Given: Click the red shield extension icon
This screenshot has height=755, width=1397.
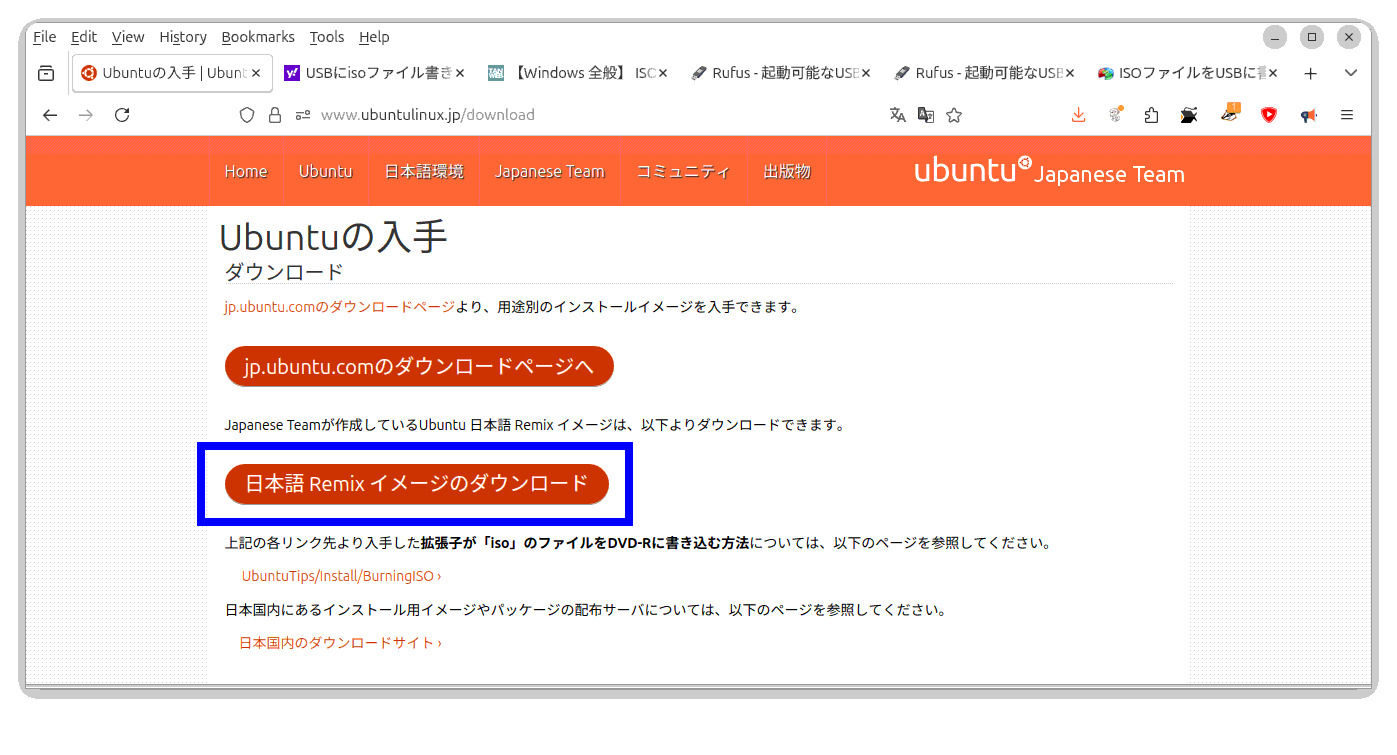Looking at the screenshot, I should pos(1269,115).
